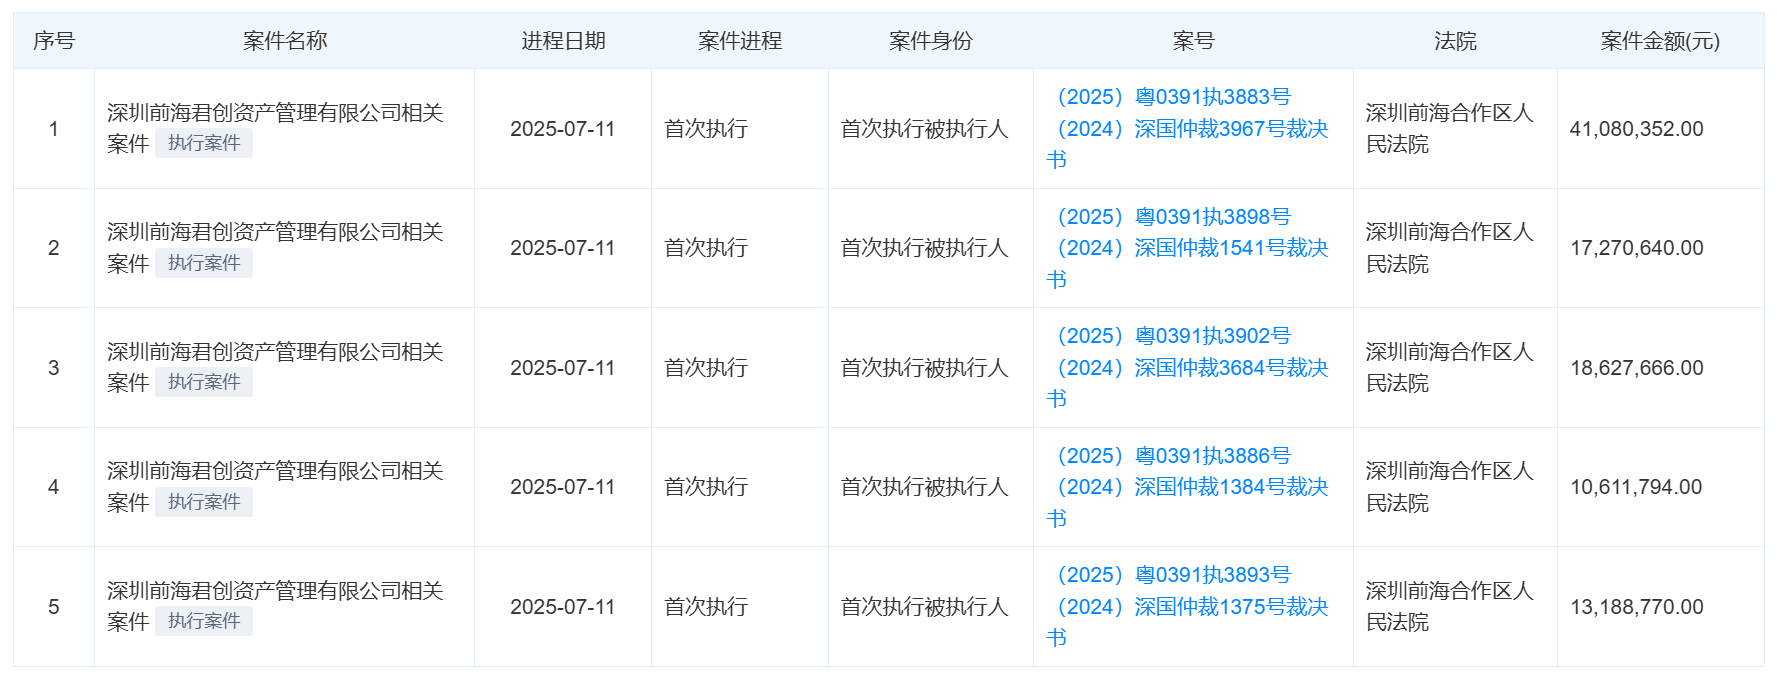Open case link (2025)粤0391执3893号

(x=1169, y=575)
